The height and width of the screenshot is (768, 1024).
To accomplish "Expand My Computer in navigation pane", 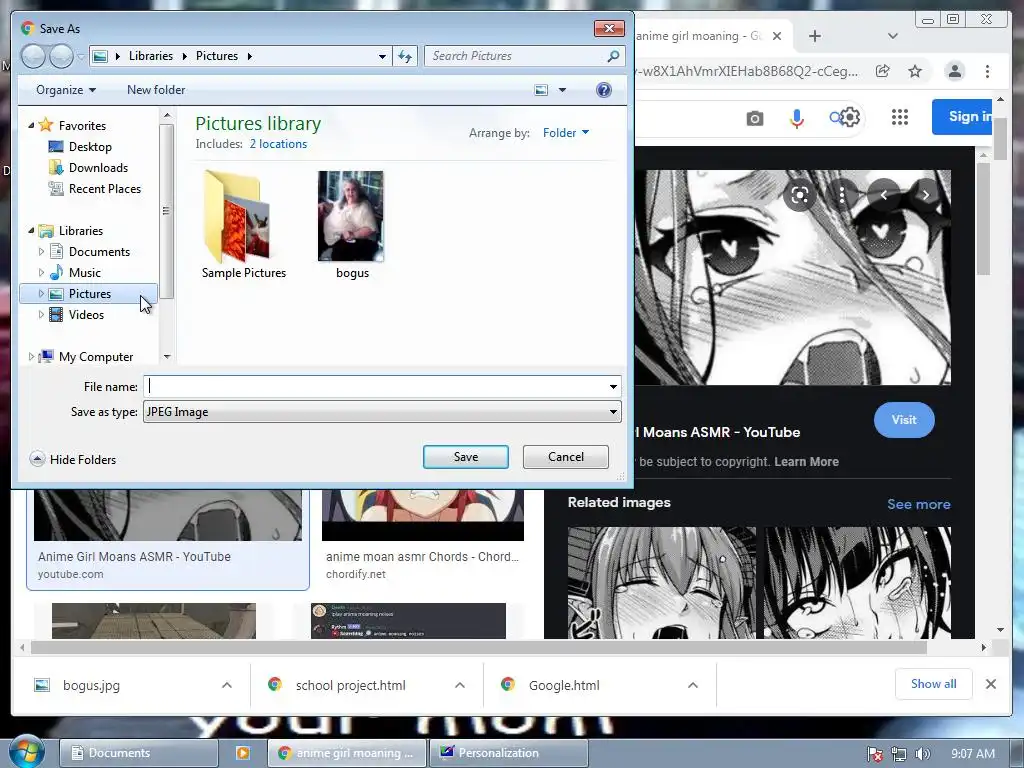I will pyautogui.click(x=31, y=357).
